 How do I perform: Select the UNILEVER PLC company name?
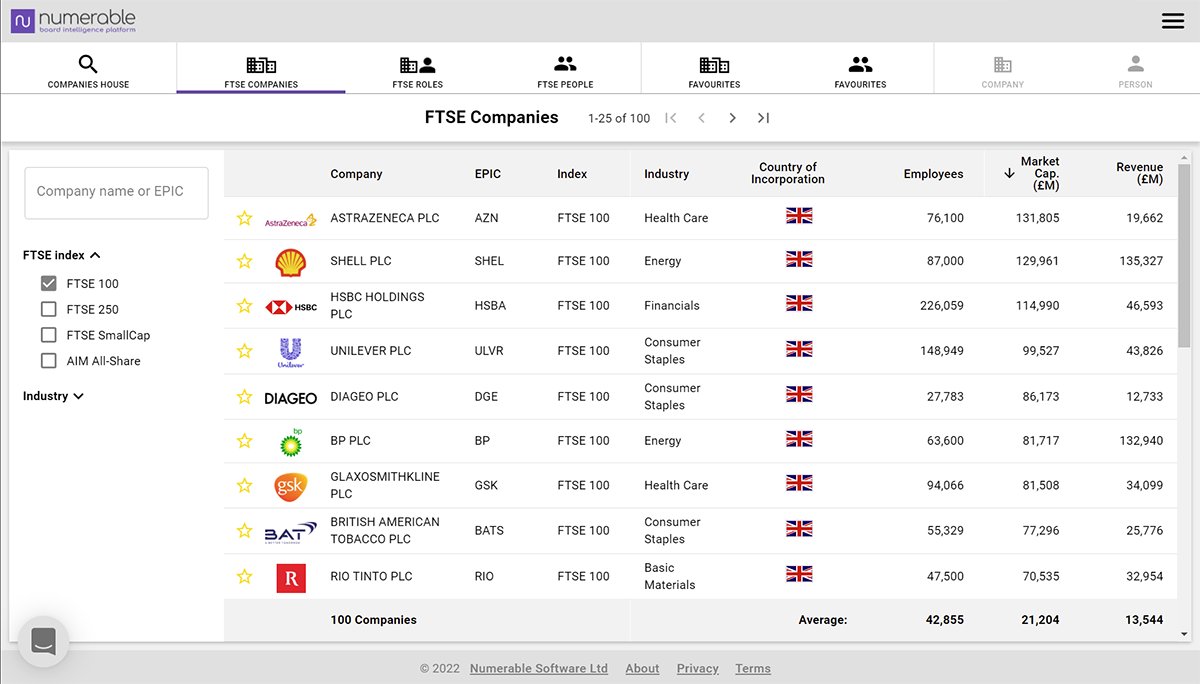coord(371,351)
